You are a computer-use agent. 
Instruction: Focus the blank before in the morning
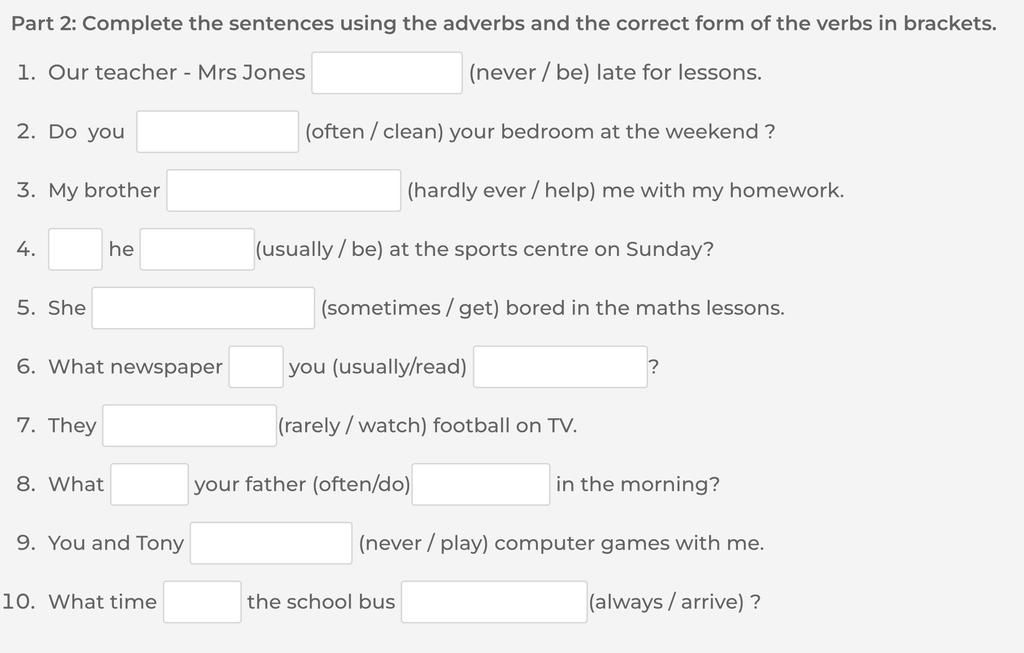tap(481, 484)
